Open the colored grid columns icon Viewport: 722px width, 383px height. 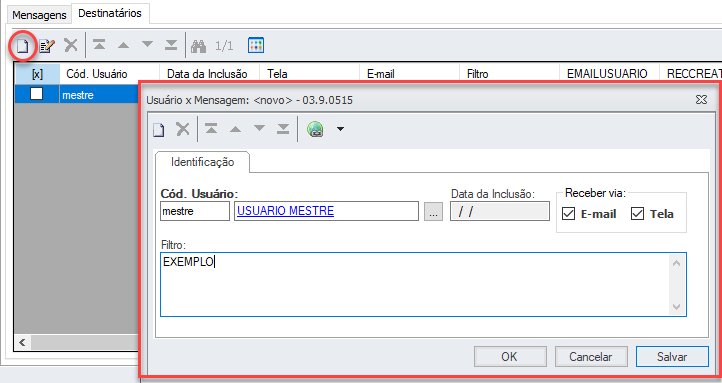coord(256,45)
